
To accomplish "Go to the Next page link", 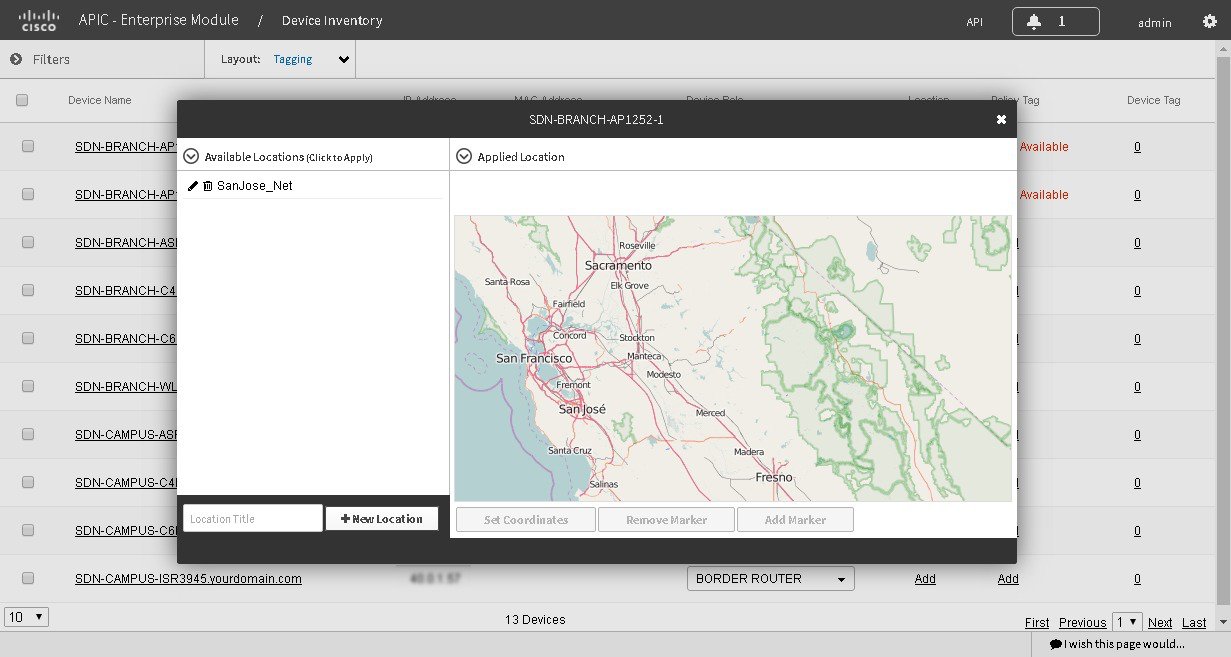I will [1160, 622].
